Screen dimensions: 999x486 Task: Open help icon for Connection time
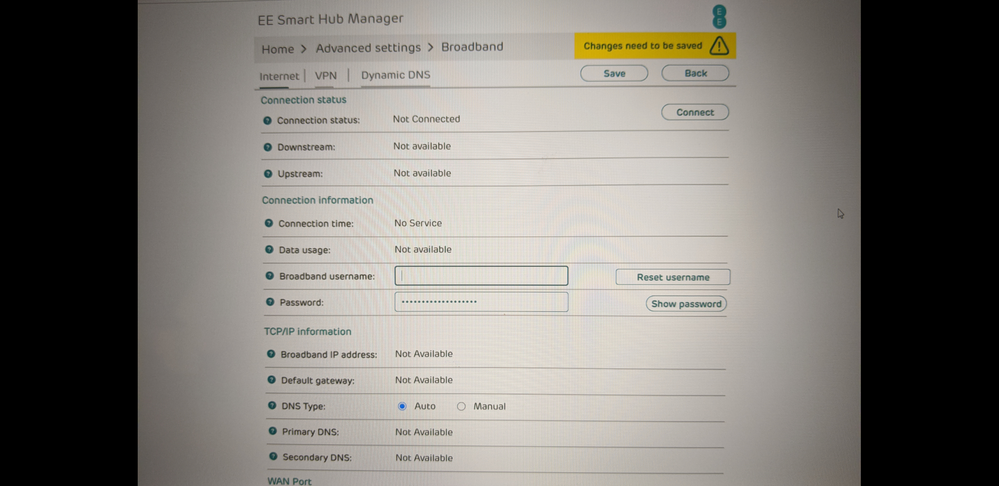tap(269, 224)
